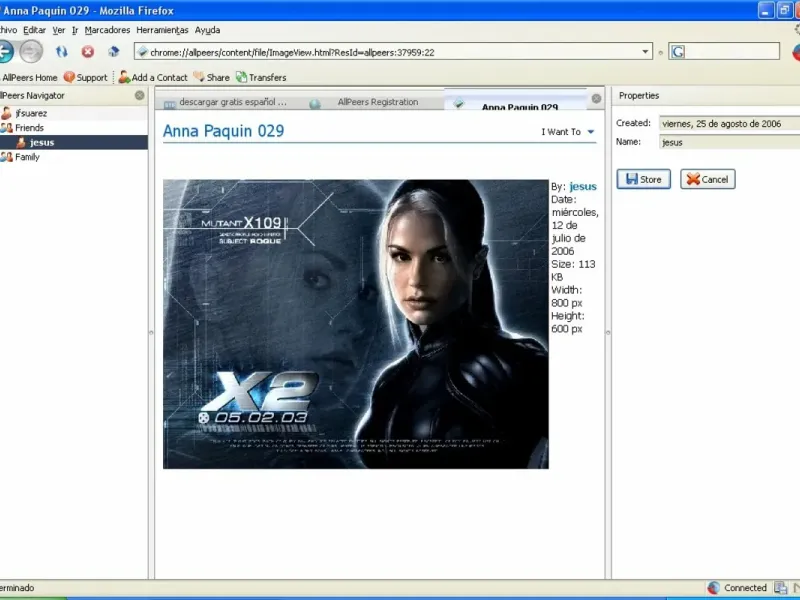Viewport: 800px width, 600px height.
Task: Open Support from the AllPeers toolbar
Action: (86, 78)
